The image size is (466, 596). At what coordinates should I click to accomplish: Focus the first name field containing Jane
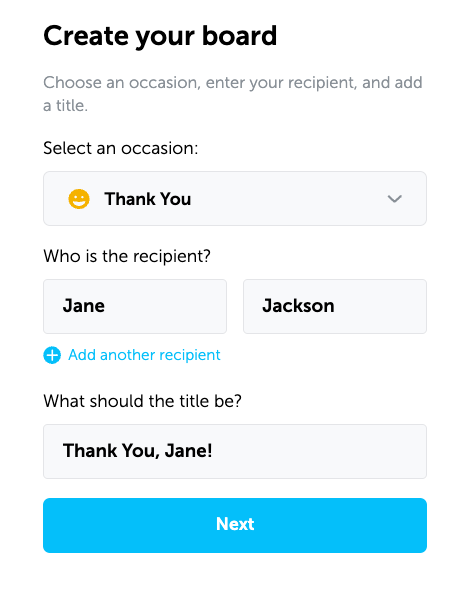pos(135,306)
